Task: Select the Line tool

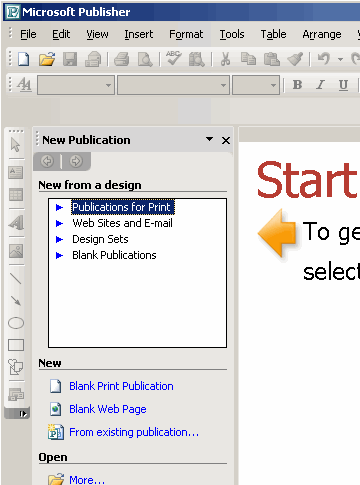Action: point(16,278)
